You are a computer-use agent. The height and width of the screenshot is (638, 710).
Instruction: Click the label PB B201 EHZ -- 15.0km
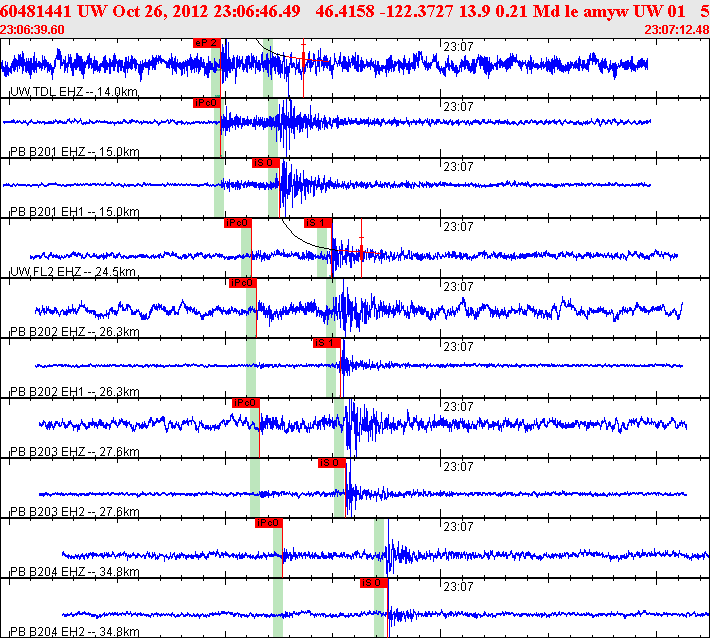[x=75, y=152]
